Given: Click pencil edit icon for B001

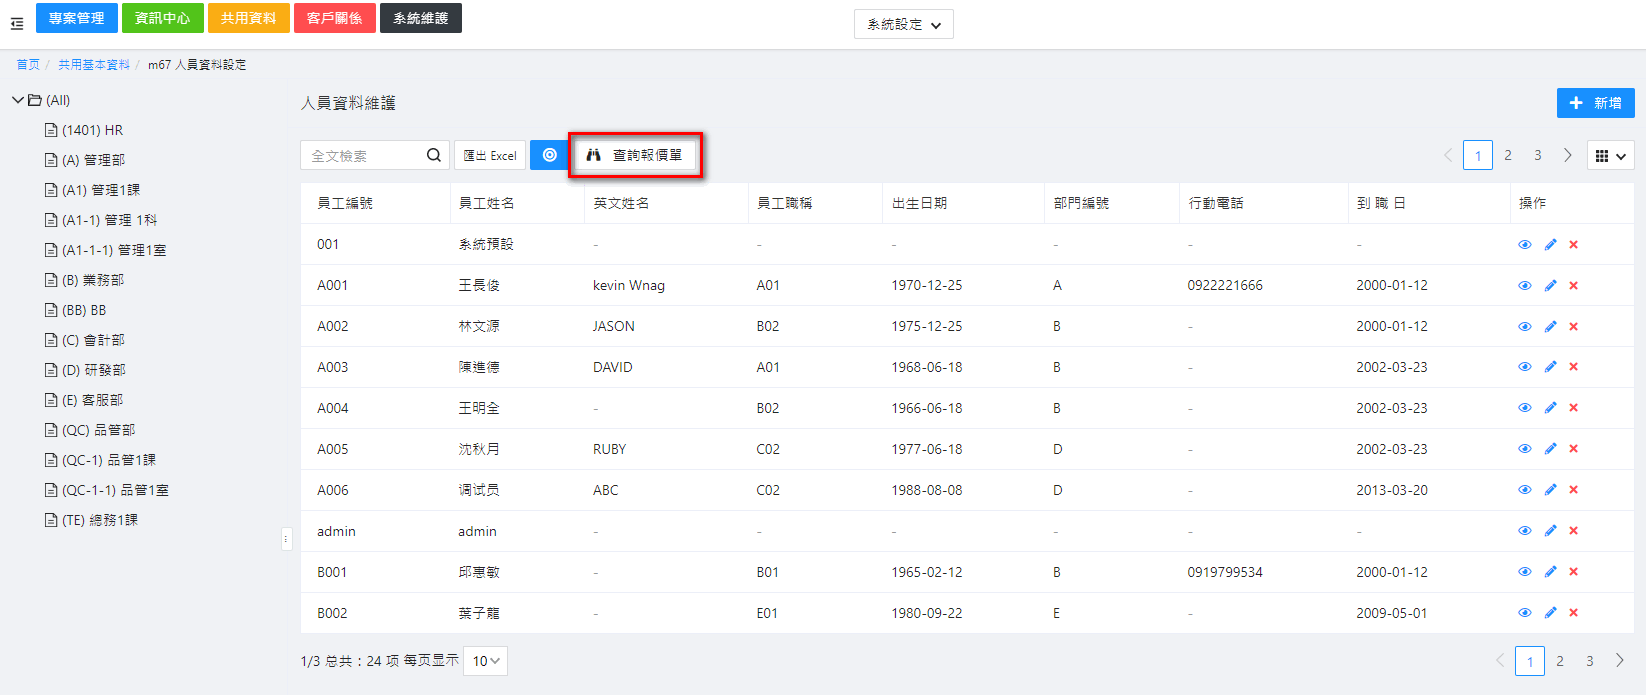Looking at the screenshot, I should pos(1550,572).
